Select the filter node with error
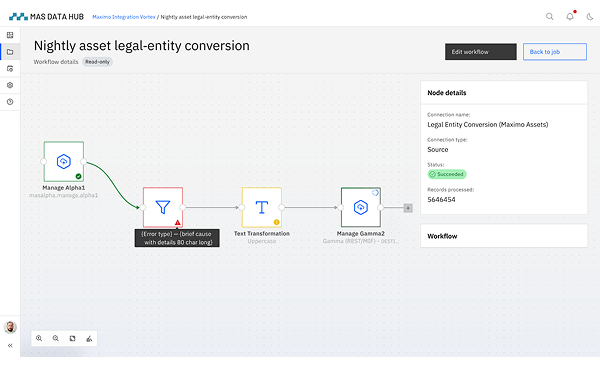The image size is (600, 365). [x=163, y=207]
